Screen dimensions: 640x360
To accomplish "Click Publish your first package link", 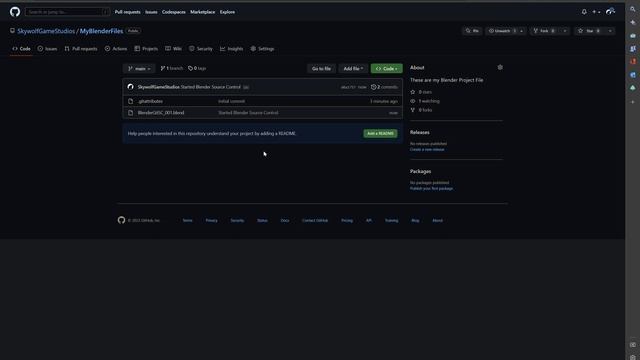I will click(431, 189).
